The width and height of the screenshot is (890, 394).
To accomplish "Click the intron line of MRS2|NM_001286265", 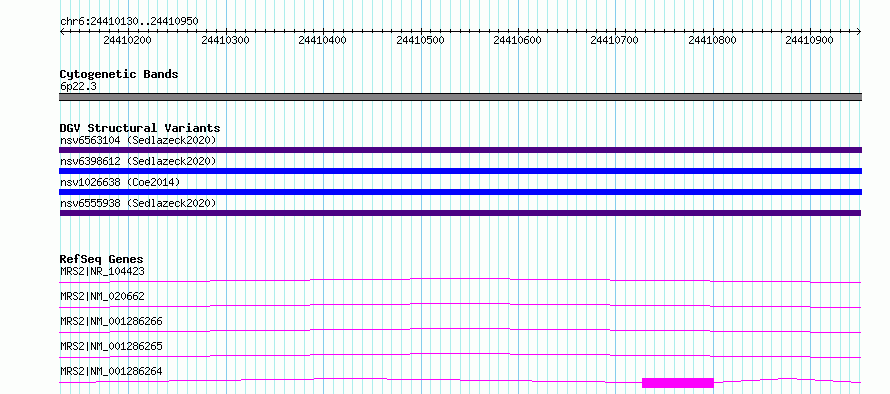I will click(460, 354).
